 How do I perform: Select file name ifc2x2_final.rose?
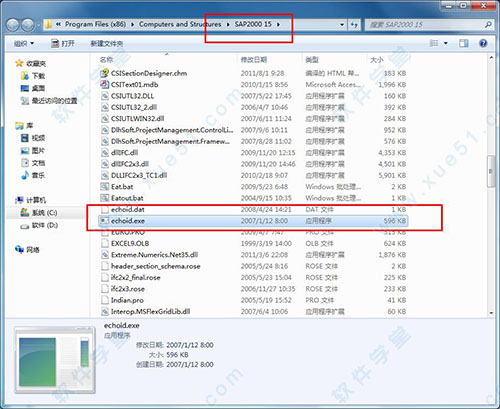click(135, 277)
